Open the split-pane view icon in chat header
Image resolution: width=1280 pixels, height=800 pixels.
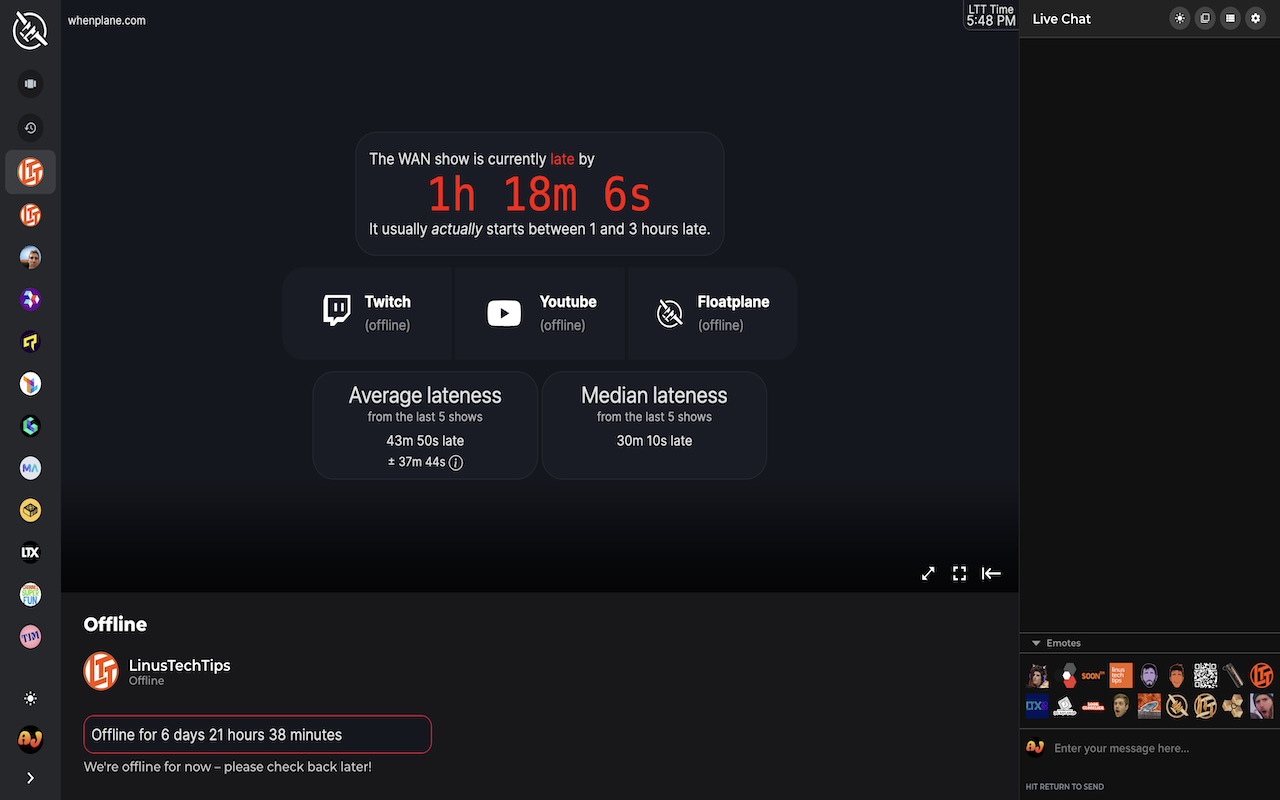coord(1204,18)
